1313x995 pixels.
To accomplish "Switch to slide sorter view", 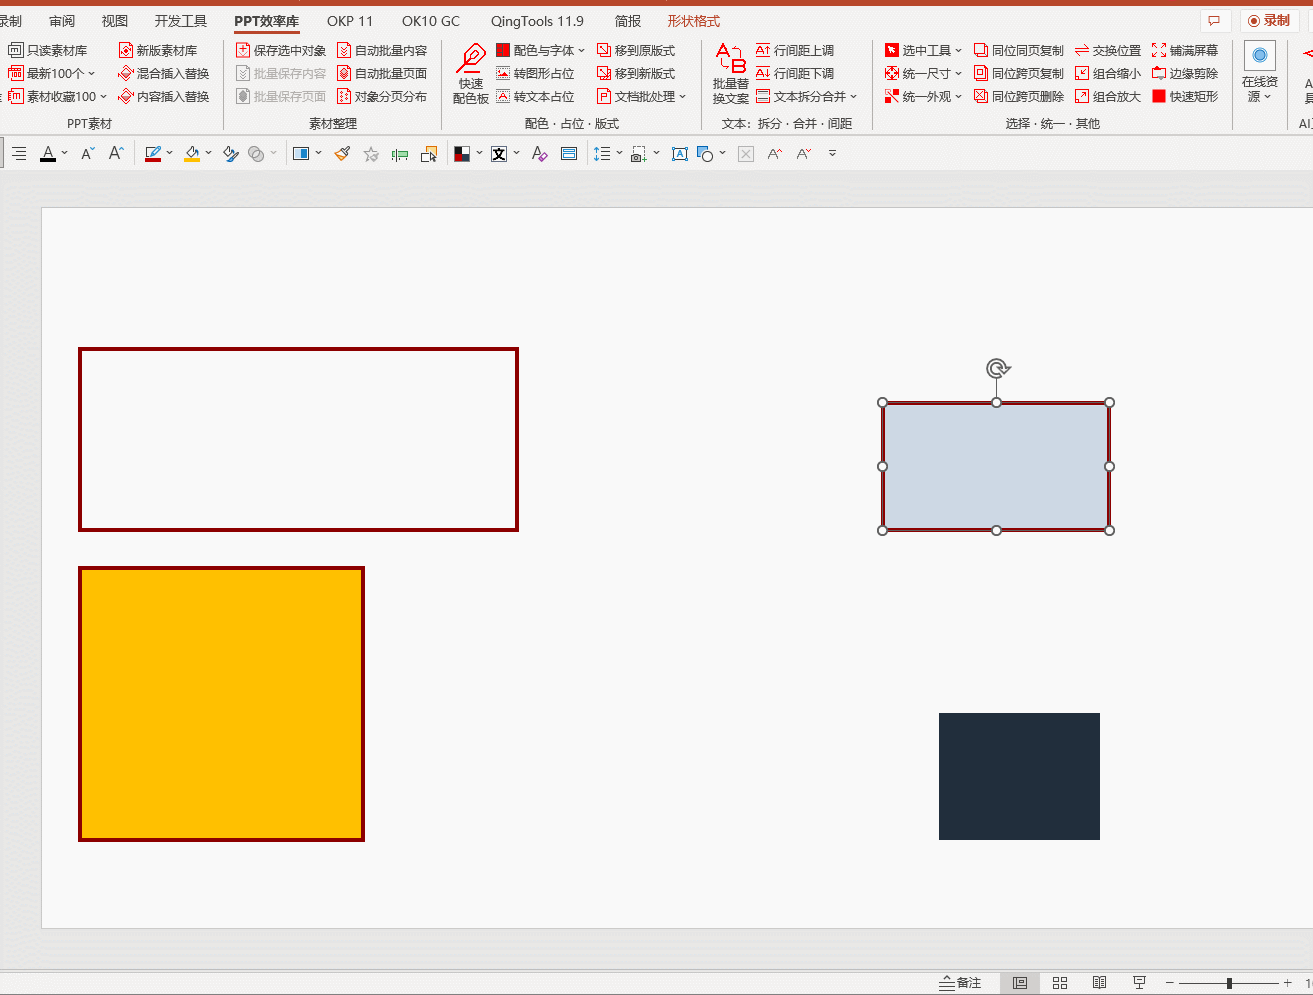I will (1060, 983).
